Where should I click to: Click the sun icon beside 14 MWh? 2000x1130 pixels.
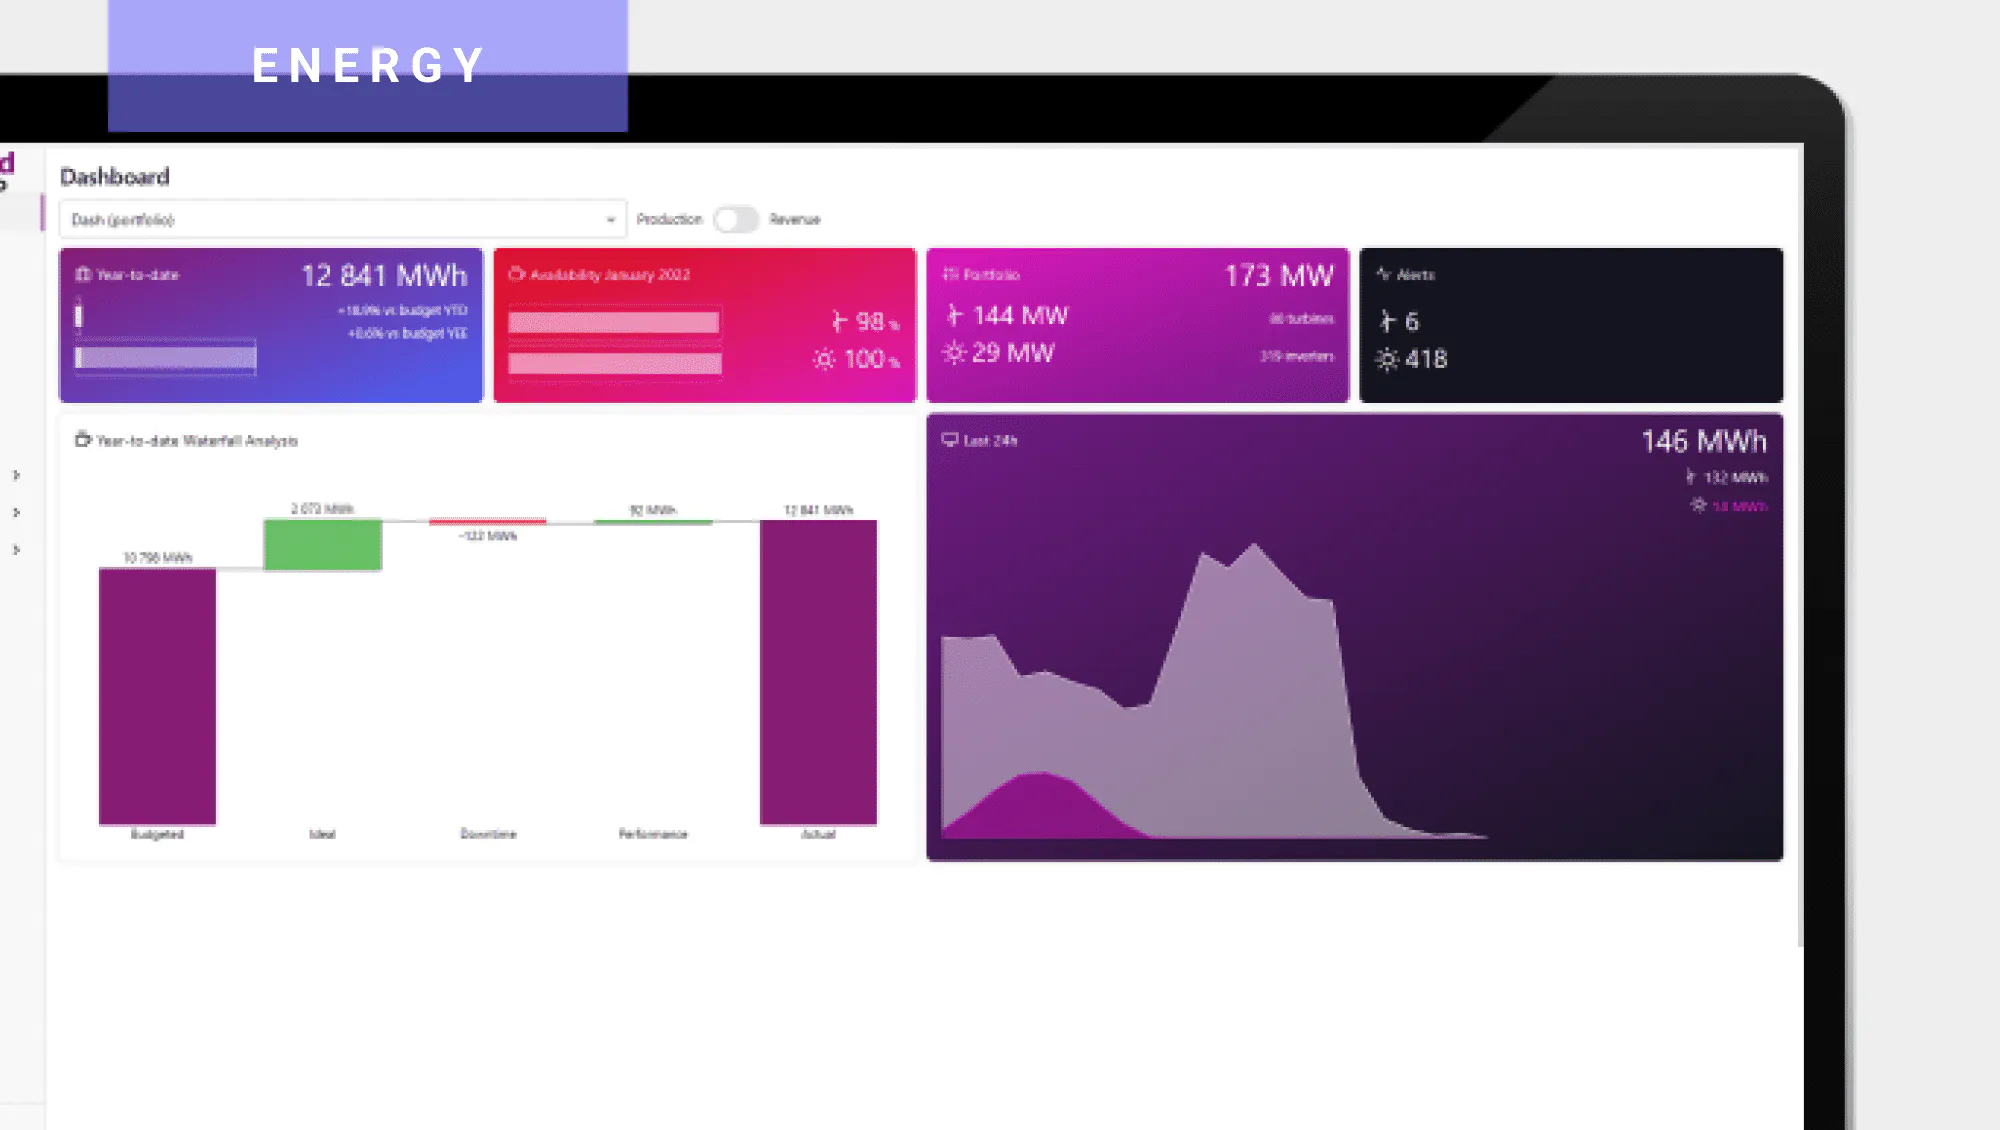click(1698, 505)
